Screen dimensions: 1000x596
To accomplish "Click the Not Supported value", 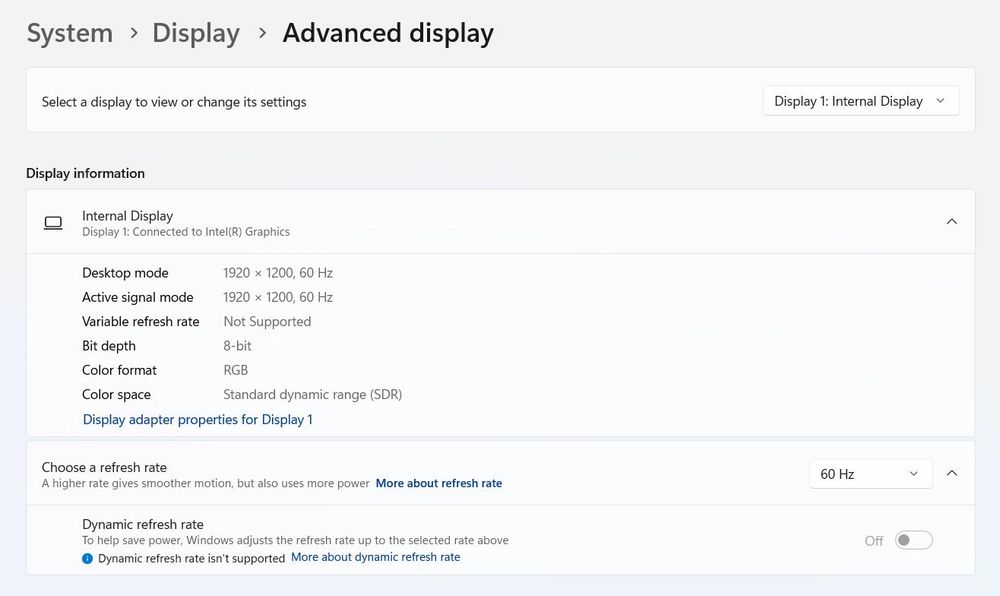I will click(267, 321).
